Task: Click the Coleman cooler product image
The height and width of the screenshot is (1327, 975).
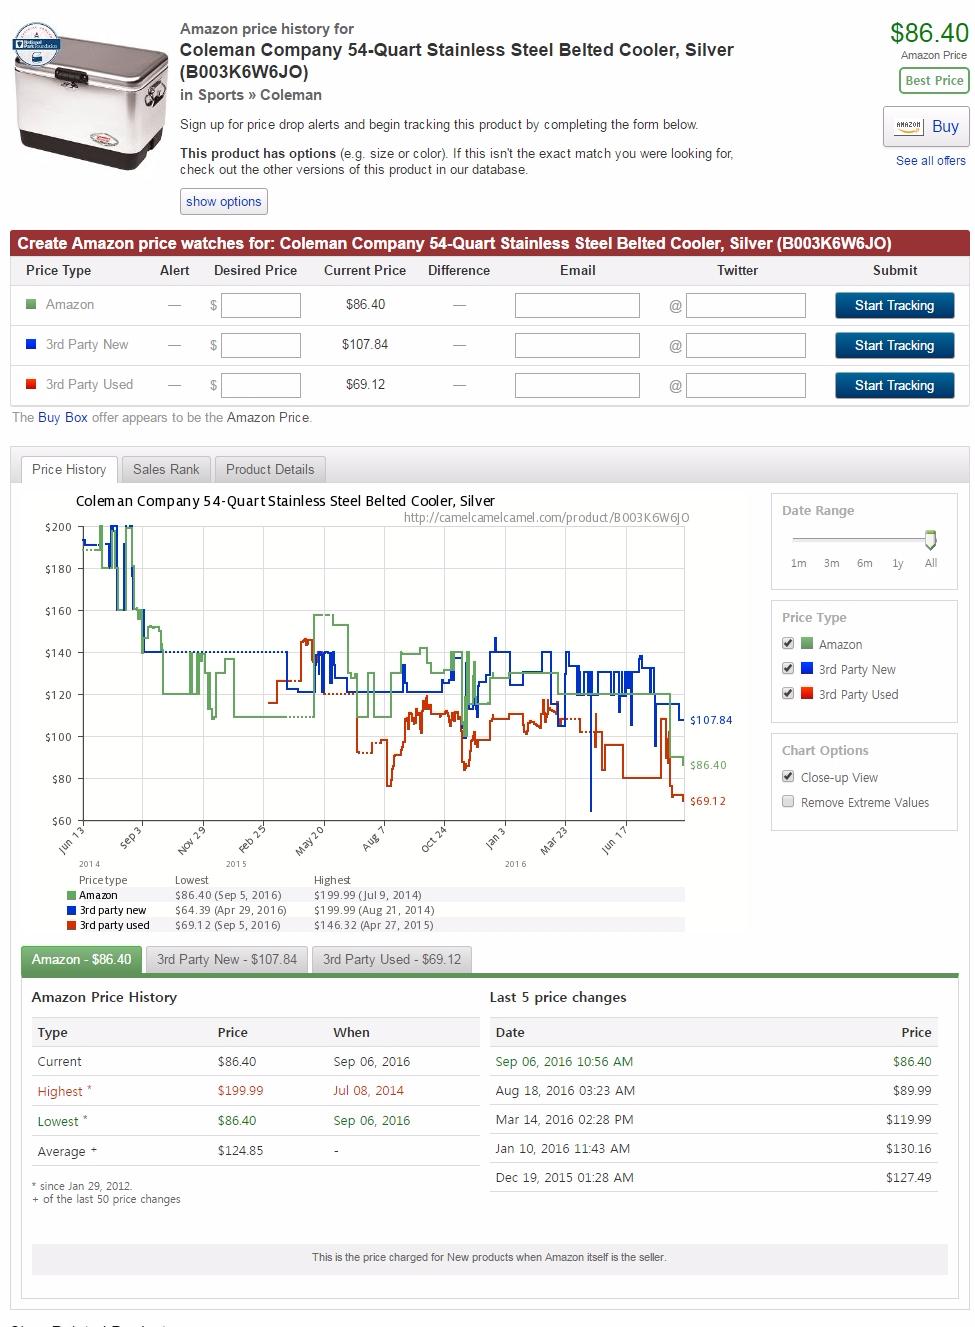Action: pos(90,98)
